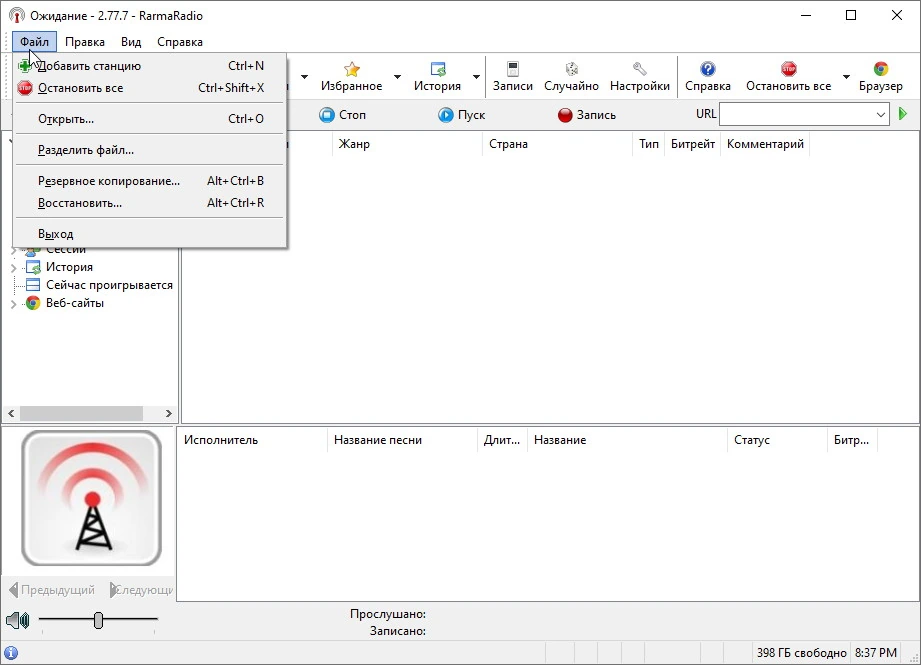Viewport: 921px width, 665px height.
Task: Pick a random station with Случайно dice icon
Action: click(x=572, y=69)
